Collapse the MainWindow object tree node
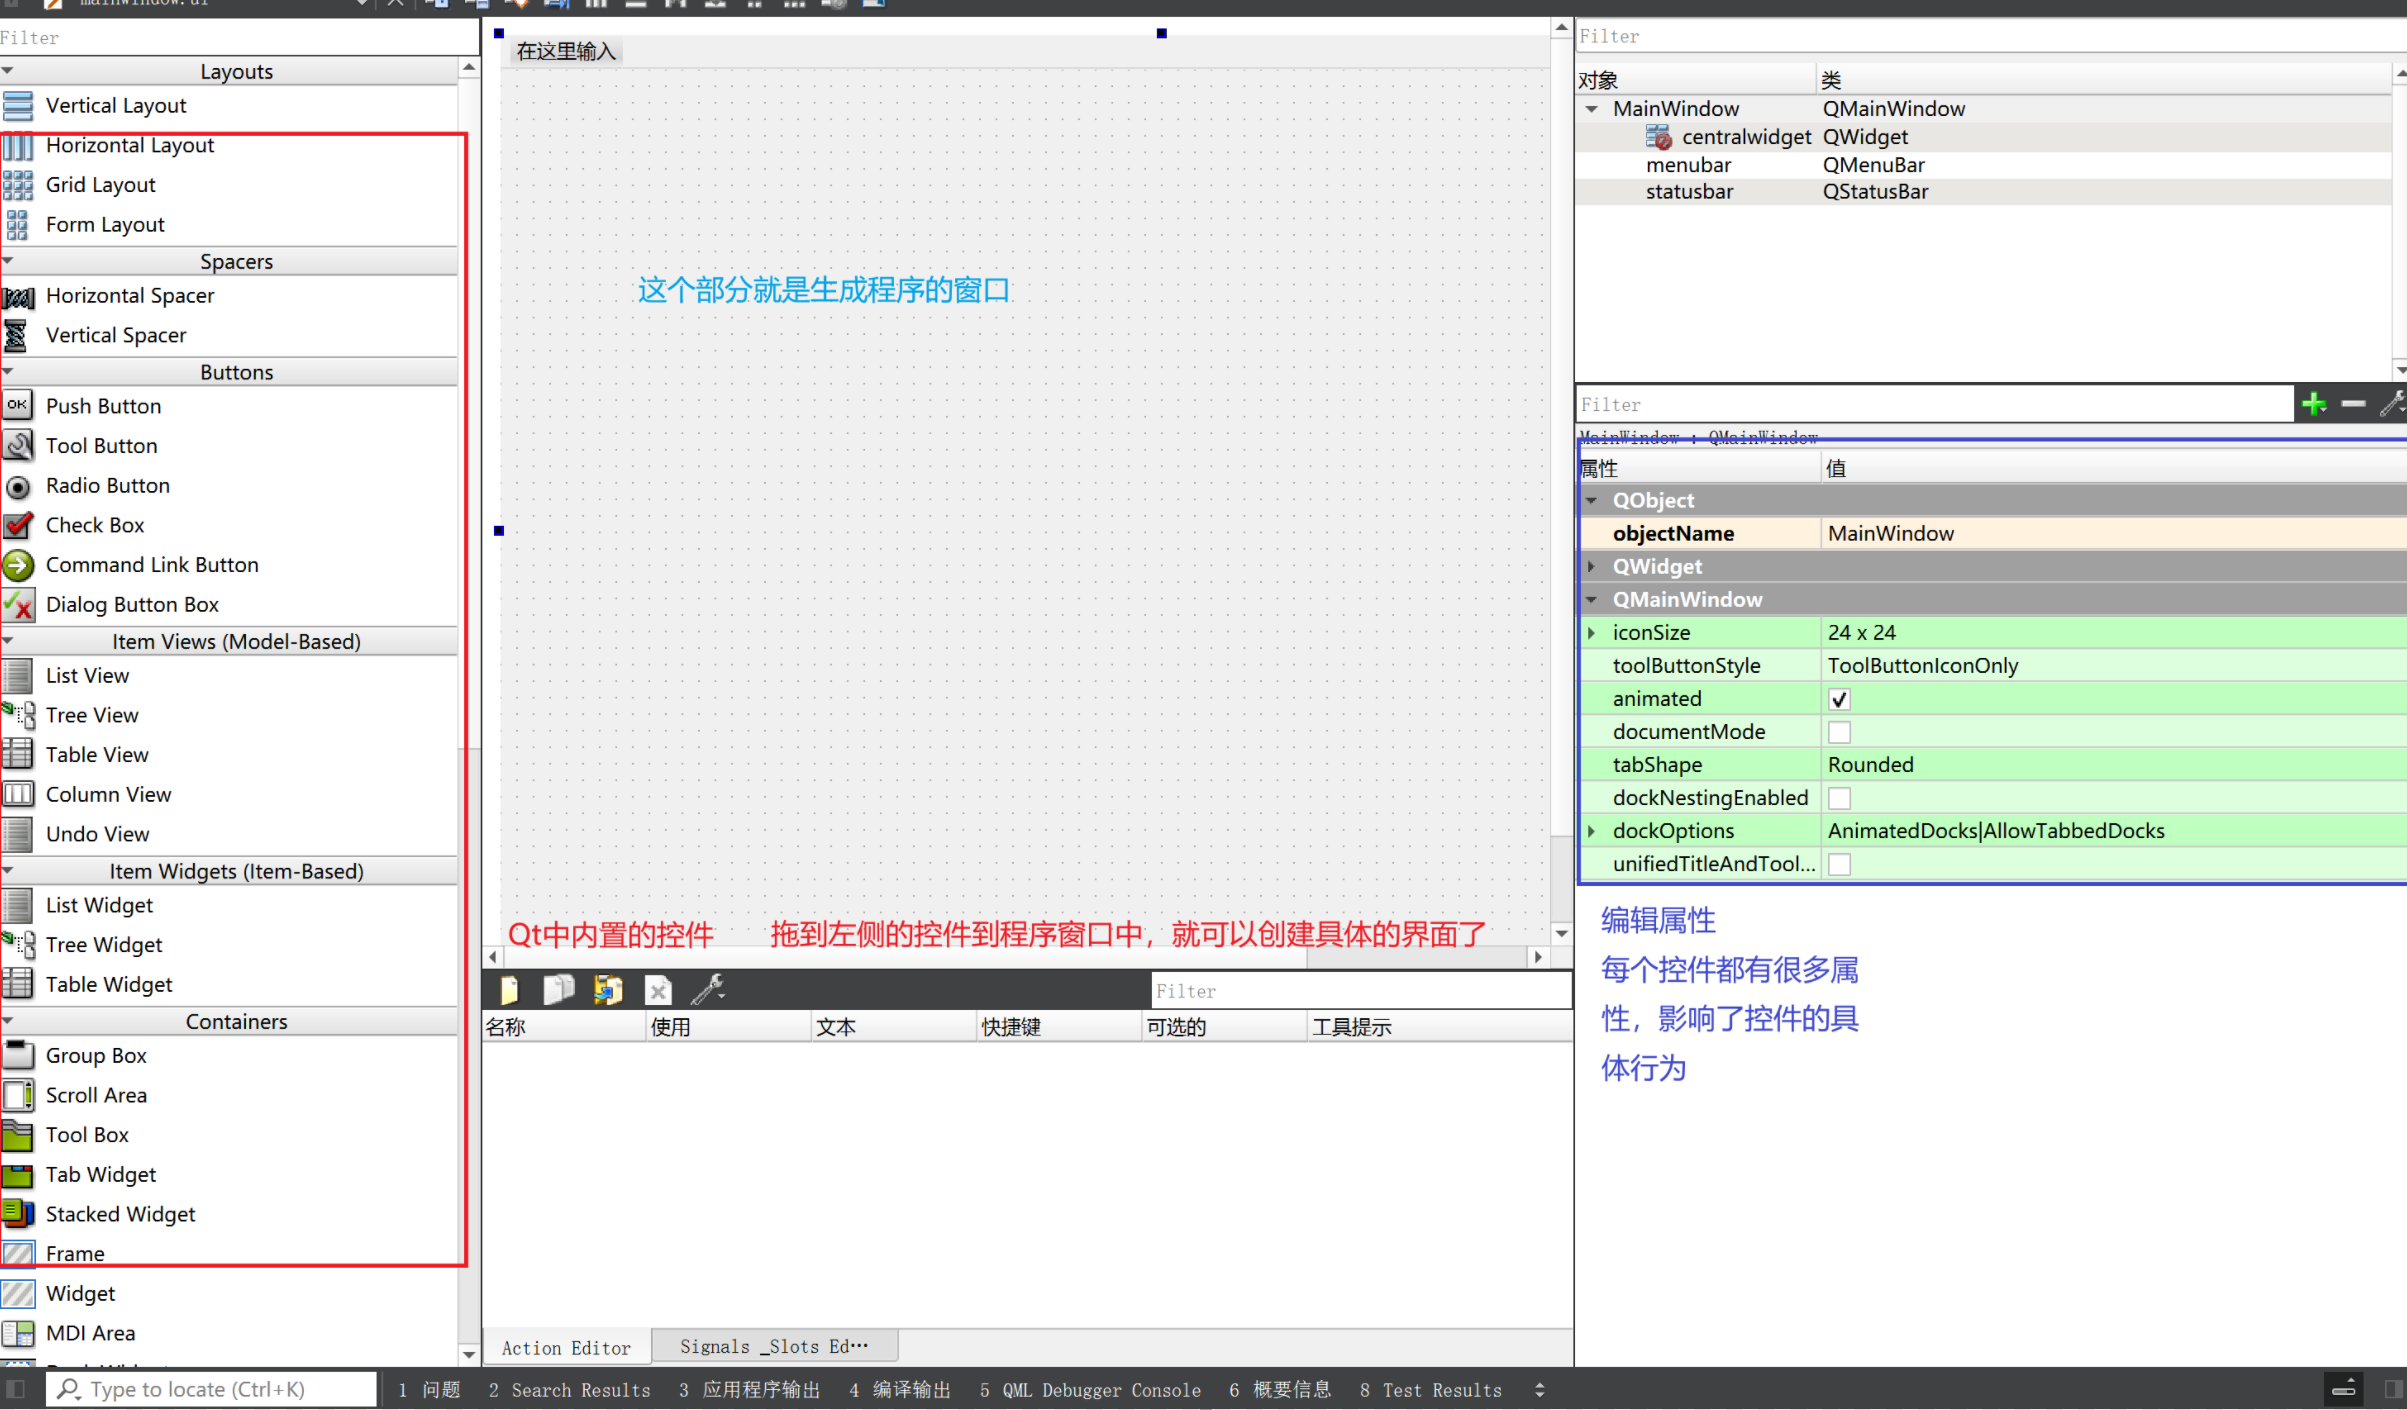This screenshot has width=2407, height=1410. 1592,109
